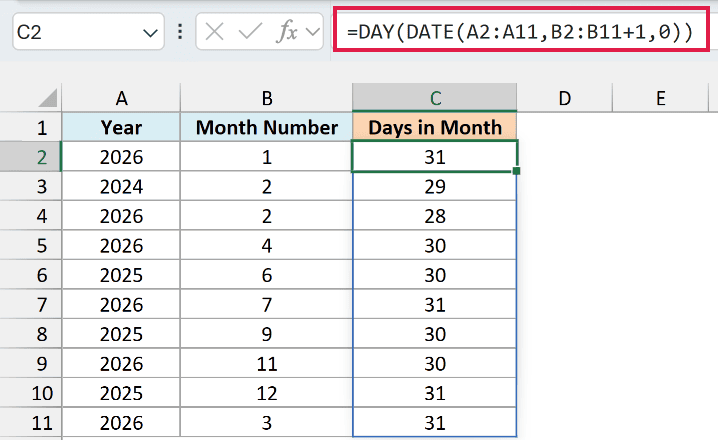The width and height of the screenshot is (718, 440).
Task: Select cell A11 in row 11
Action: coord(121,423)
